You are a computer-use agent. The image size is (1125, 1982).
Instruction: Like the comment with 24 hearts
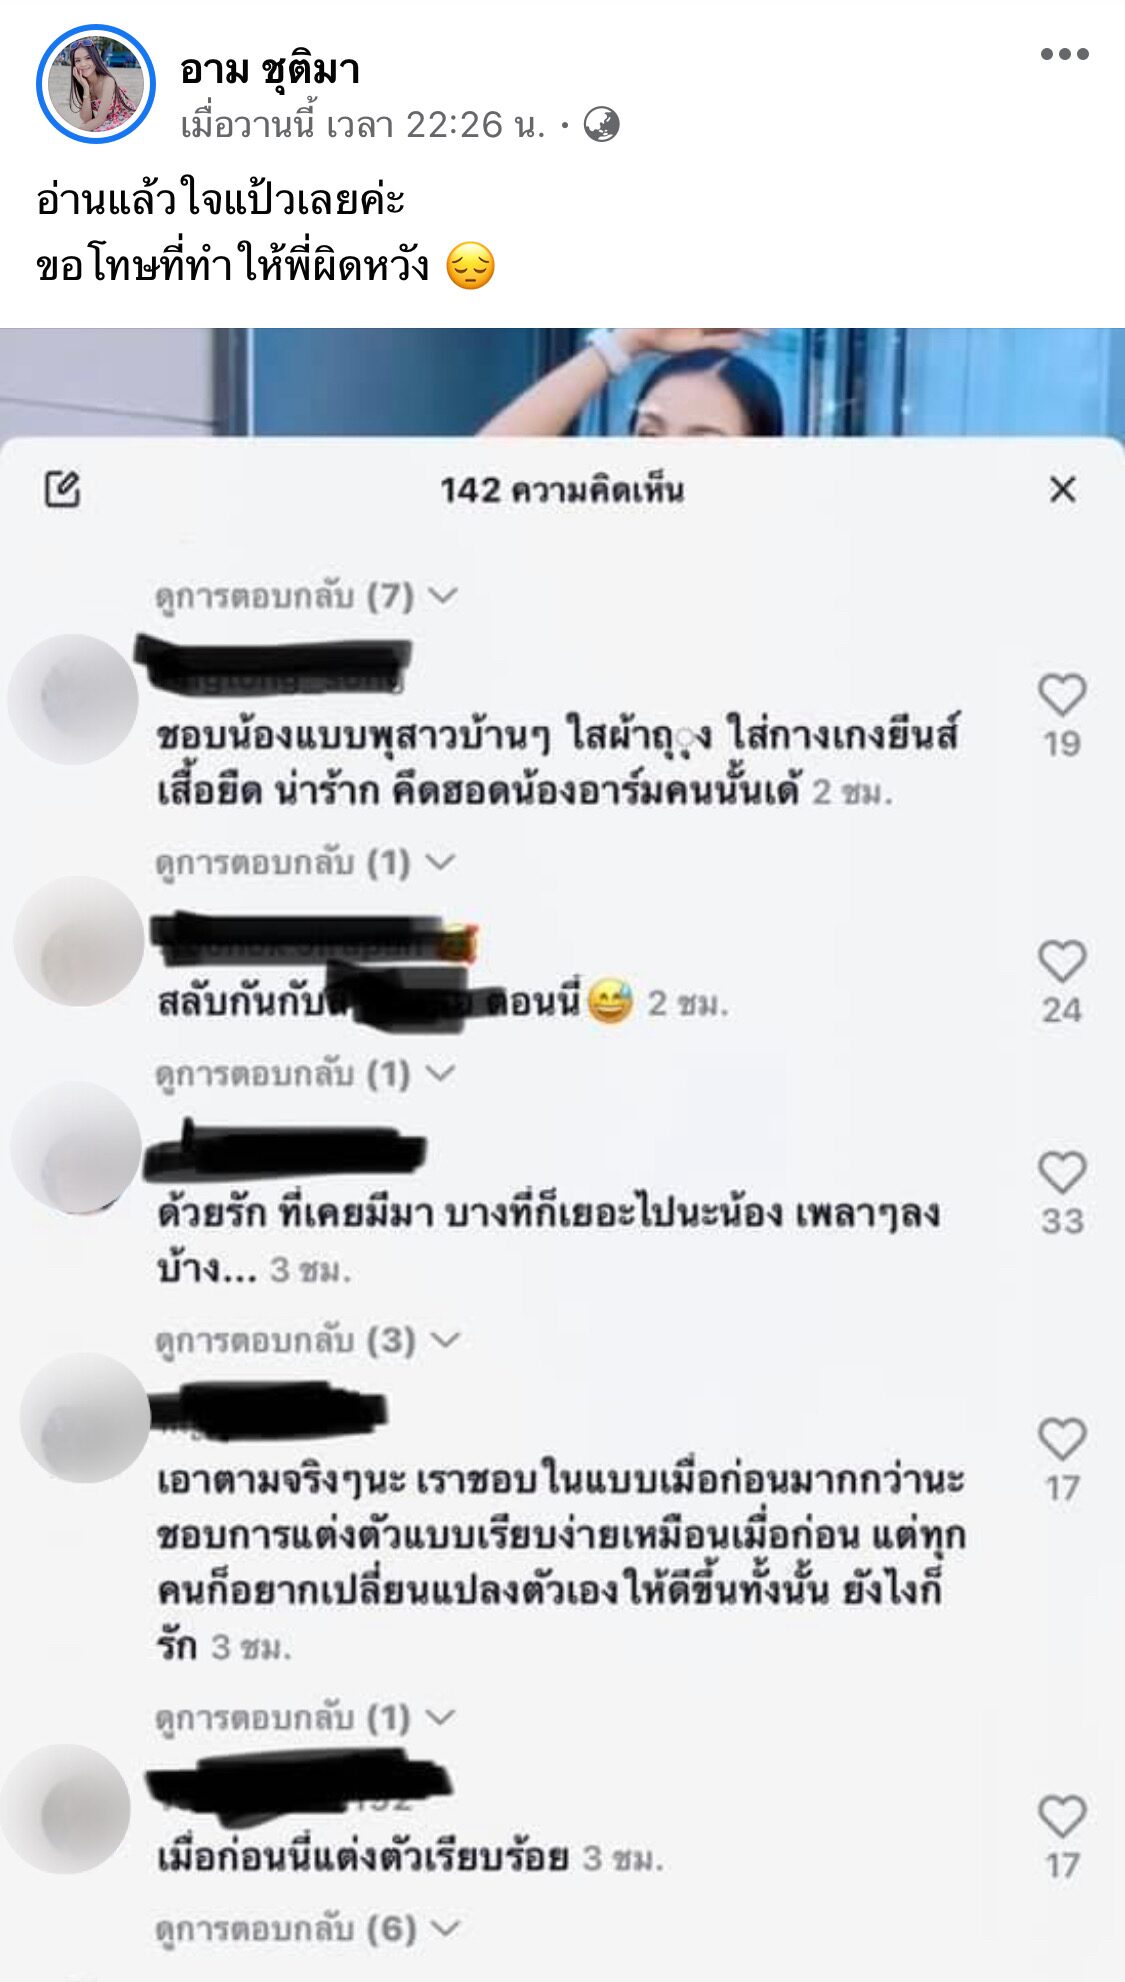[1062, 961]
